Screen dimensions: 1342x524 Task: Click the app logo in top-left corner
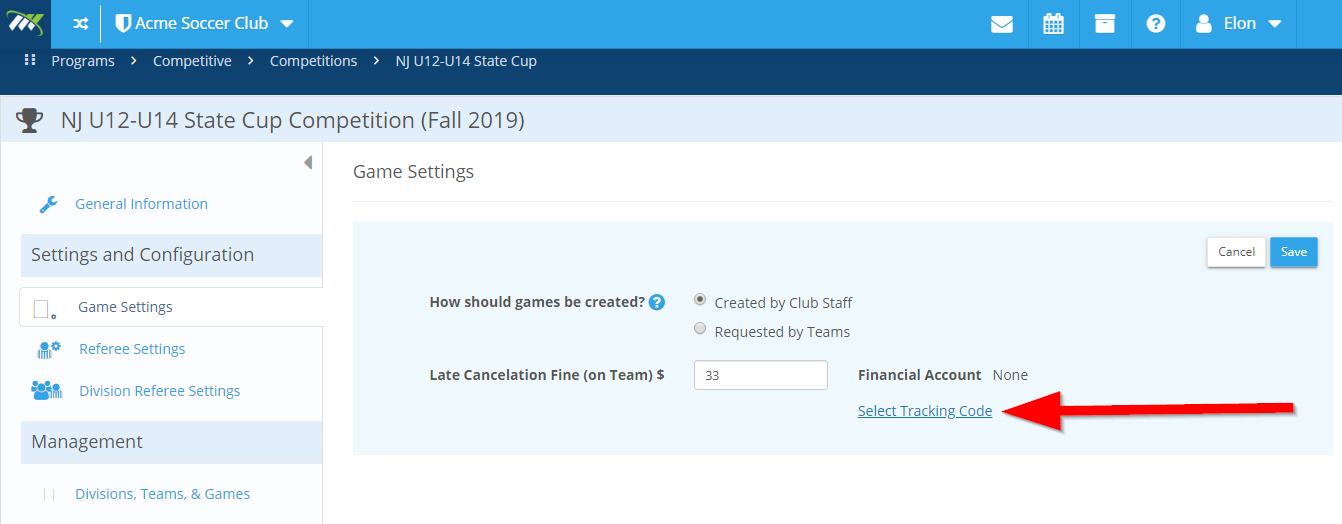25,23
